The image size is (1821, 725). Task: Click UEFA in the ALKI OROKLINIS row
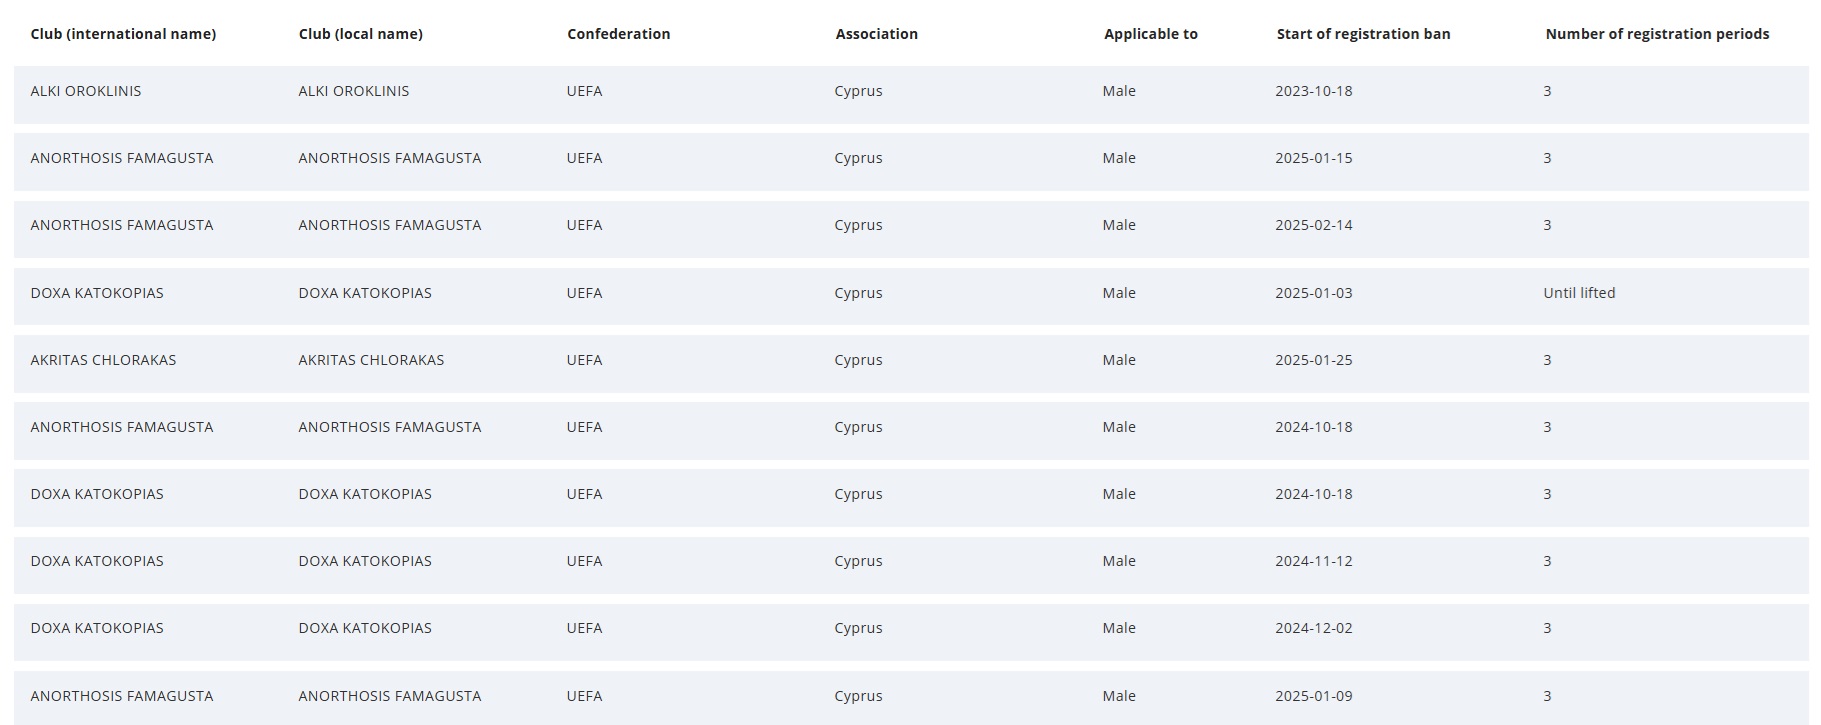click(x=584, y=91)
